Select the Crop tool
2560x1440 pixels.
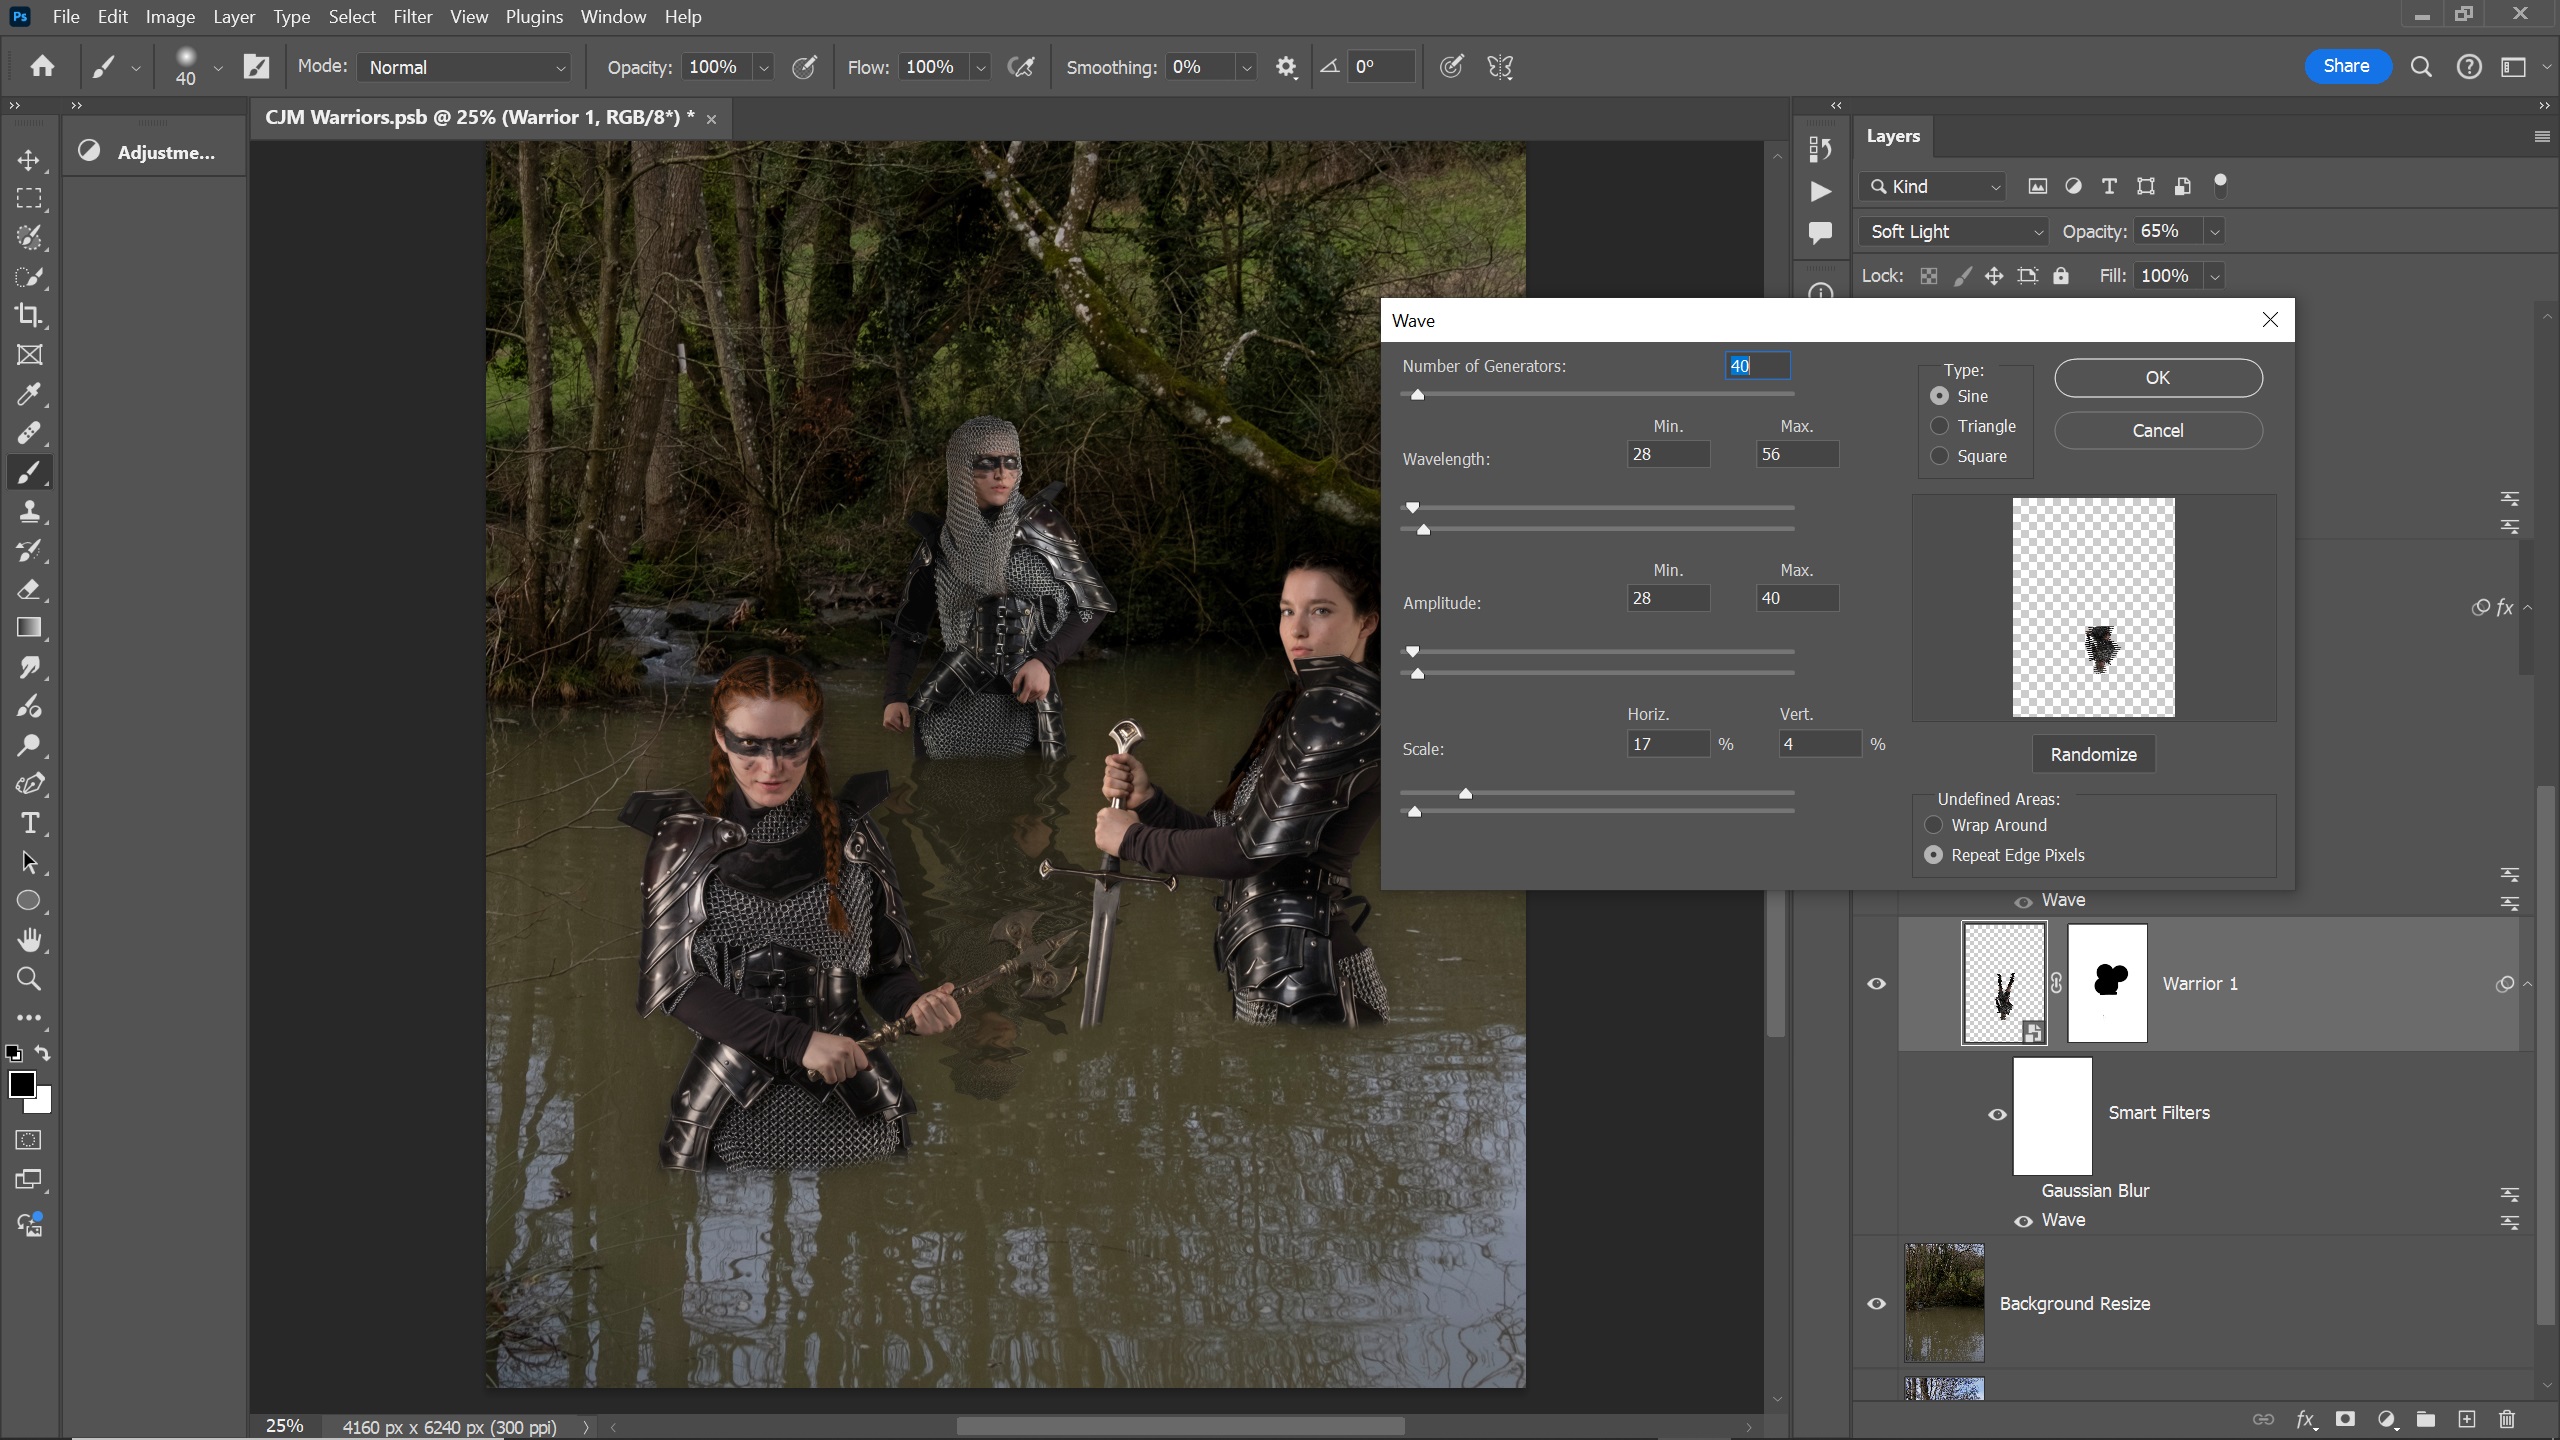coord(29,316)
